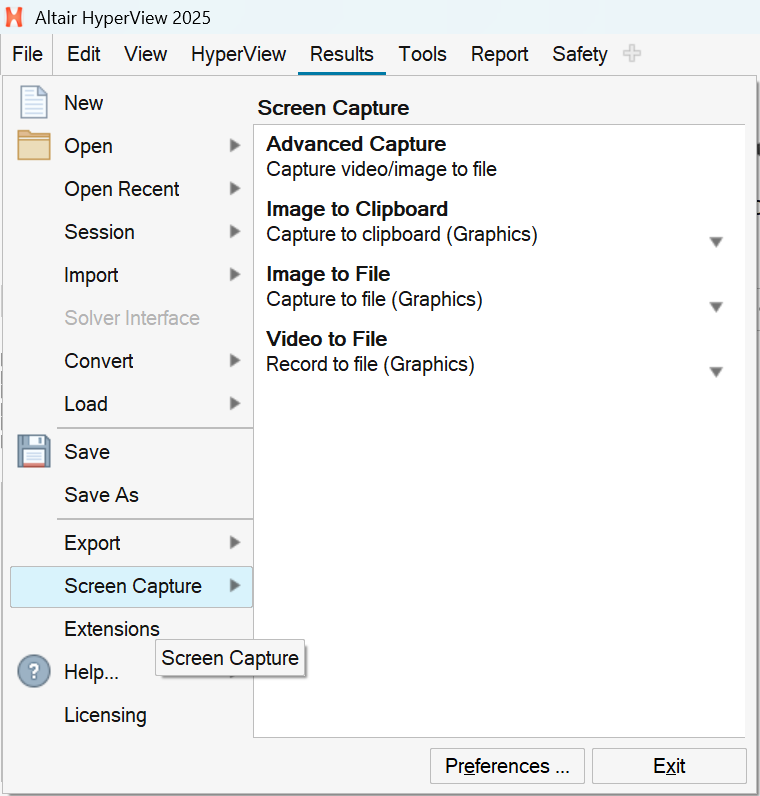Open the Licensing menu entry
760x796 pixels.
click(105, 715)
